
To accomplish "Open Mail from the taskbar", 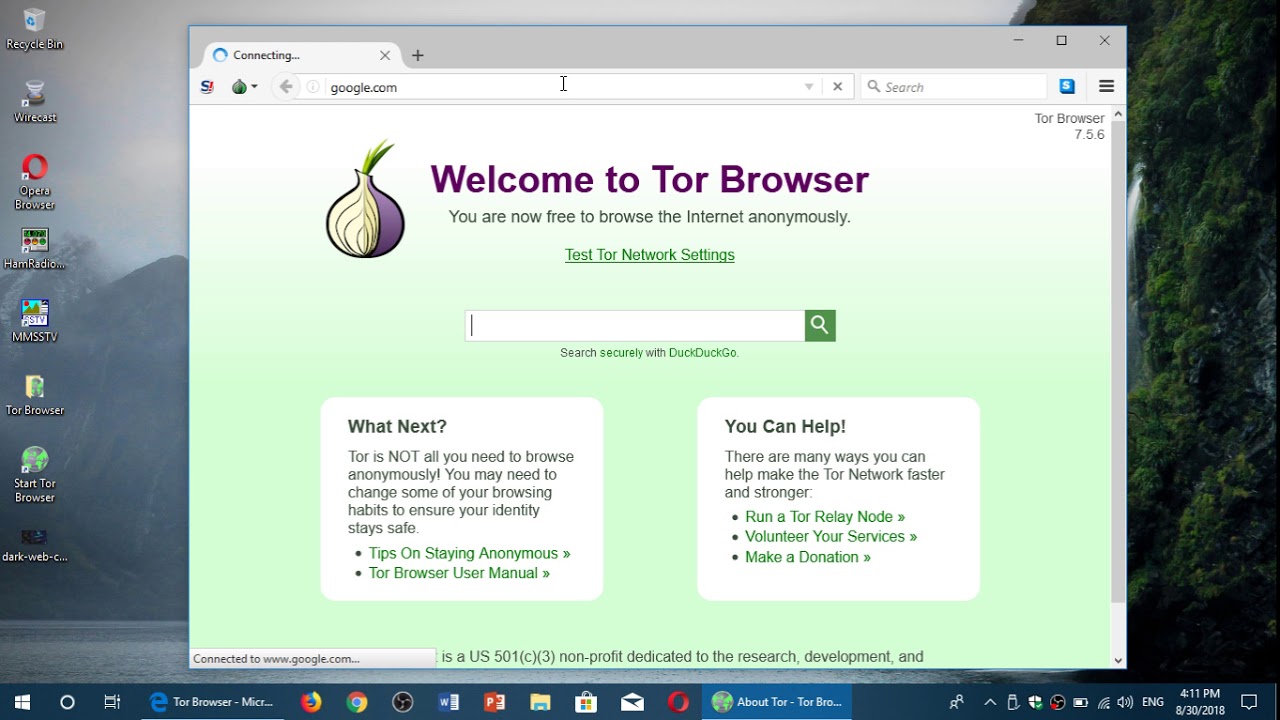I will pos(633,702).
